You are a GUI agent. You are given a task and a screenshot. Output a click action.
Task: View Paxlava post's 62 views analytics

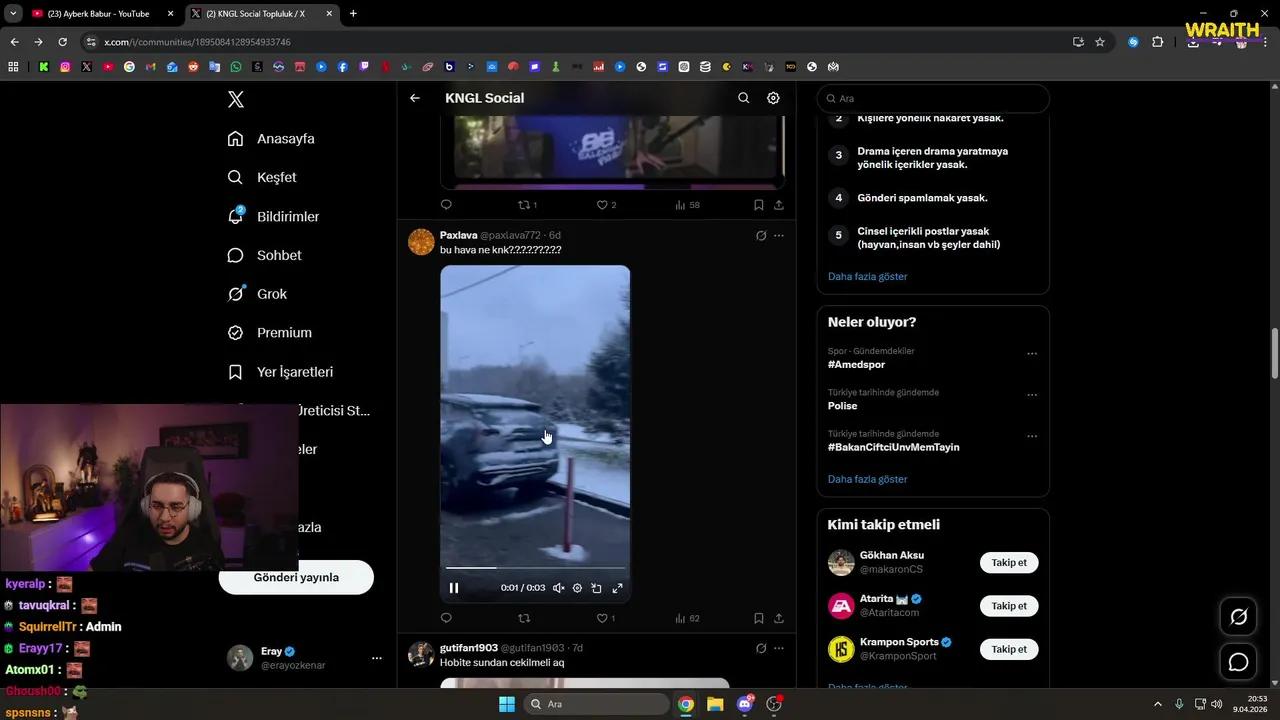coord(687,618)
